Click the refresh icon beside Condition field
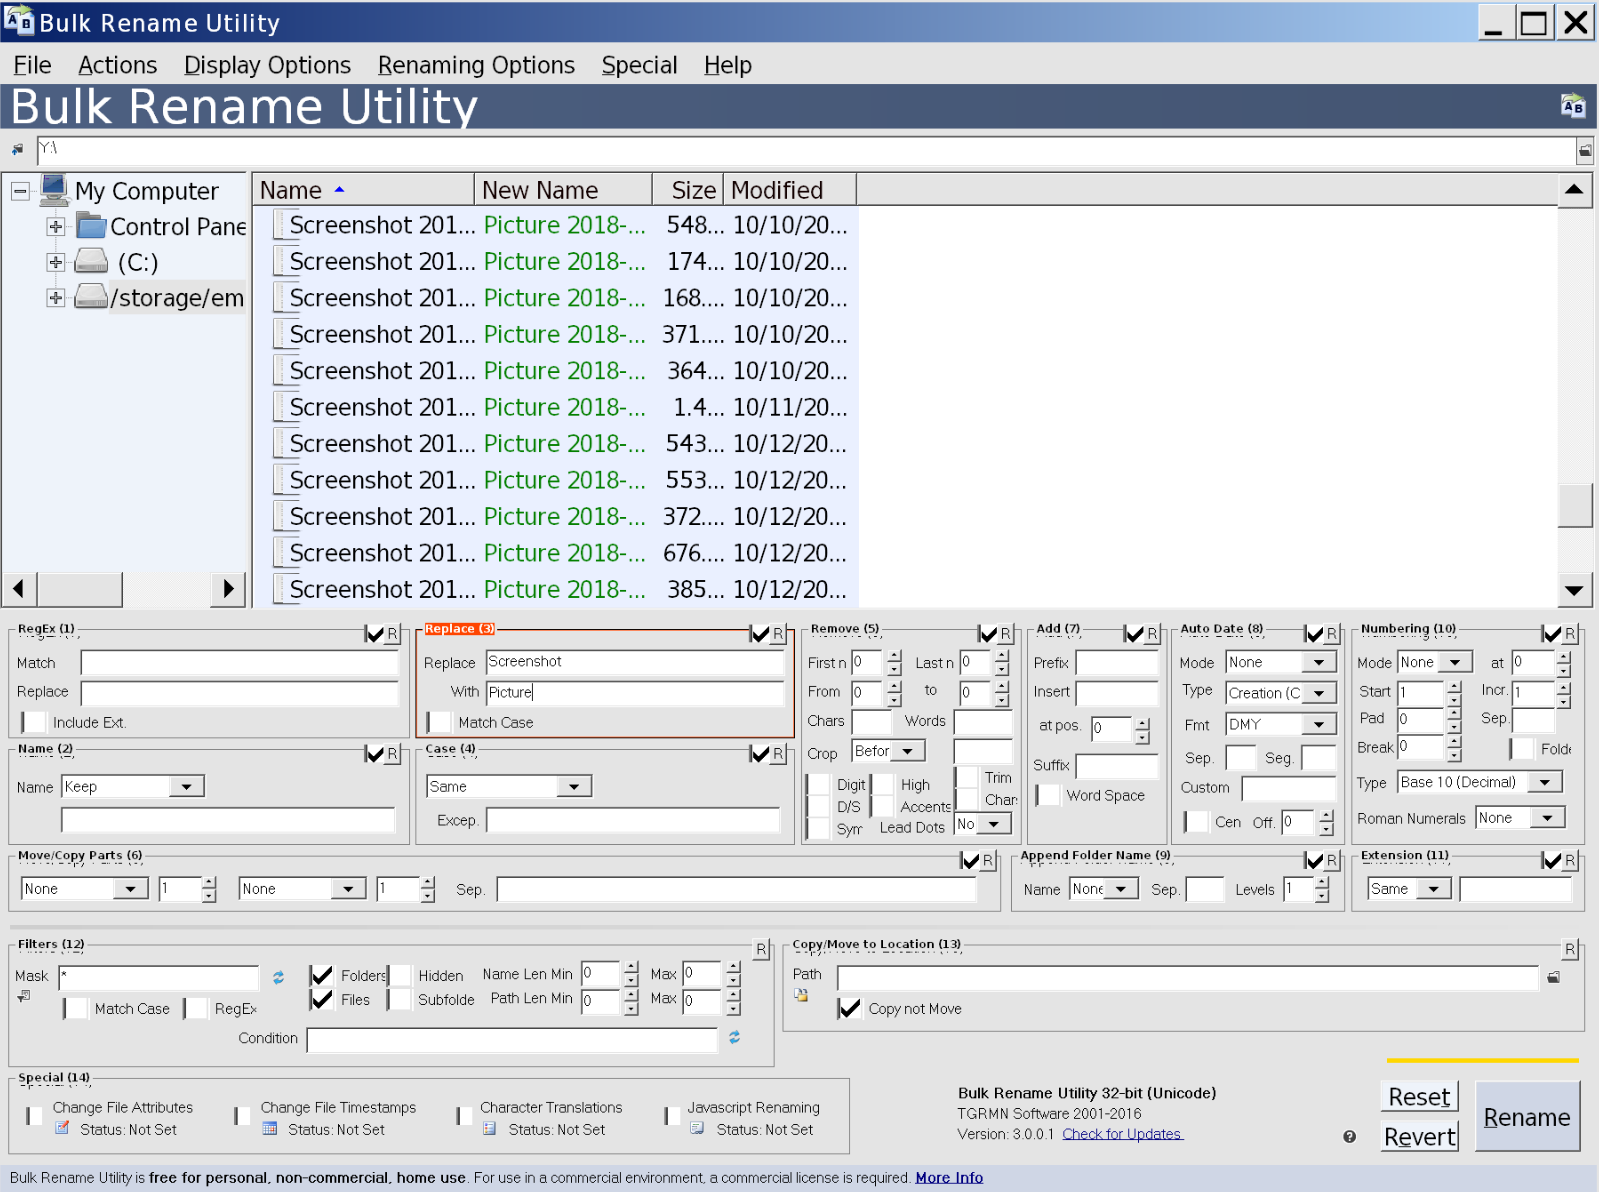 734,1038
